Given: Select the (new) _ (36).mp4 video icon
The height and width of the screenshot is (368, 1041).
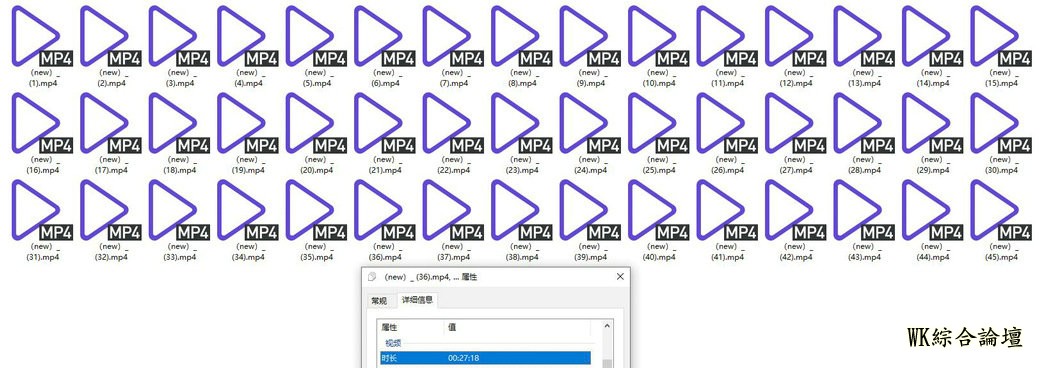Looking at the screenshot, I should [x=385, y=210].
